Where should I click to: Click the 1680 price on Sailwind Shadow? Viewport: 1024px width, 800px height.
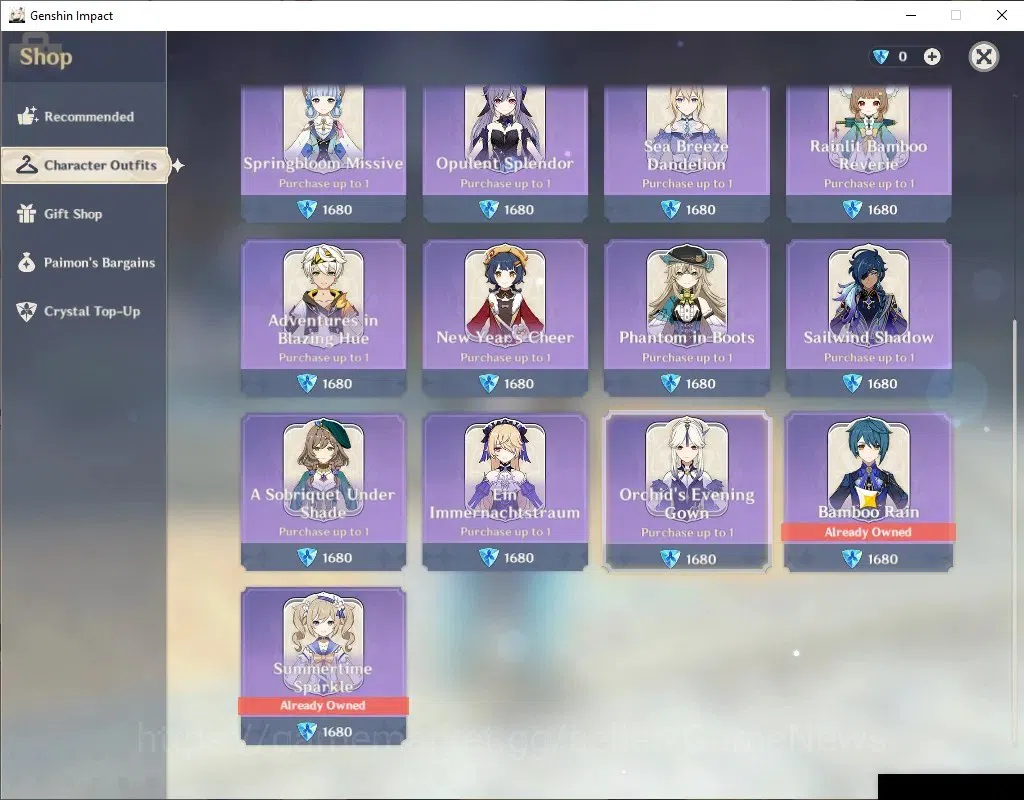point(882,383)
